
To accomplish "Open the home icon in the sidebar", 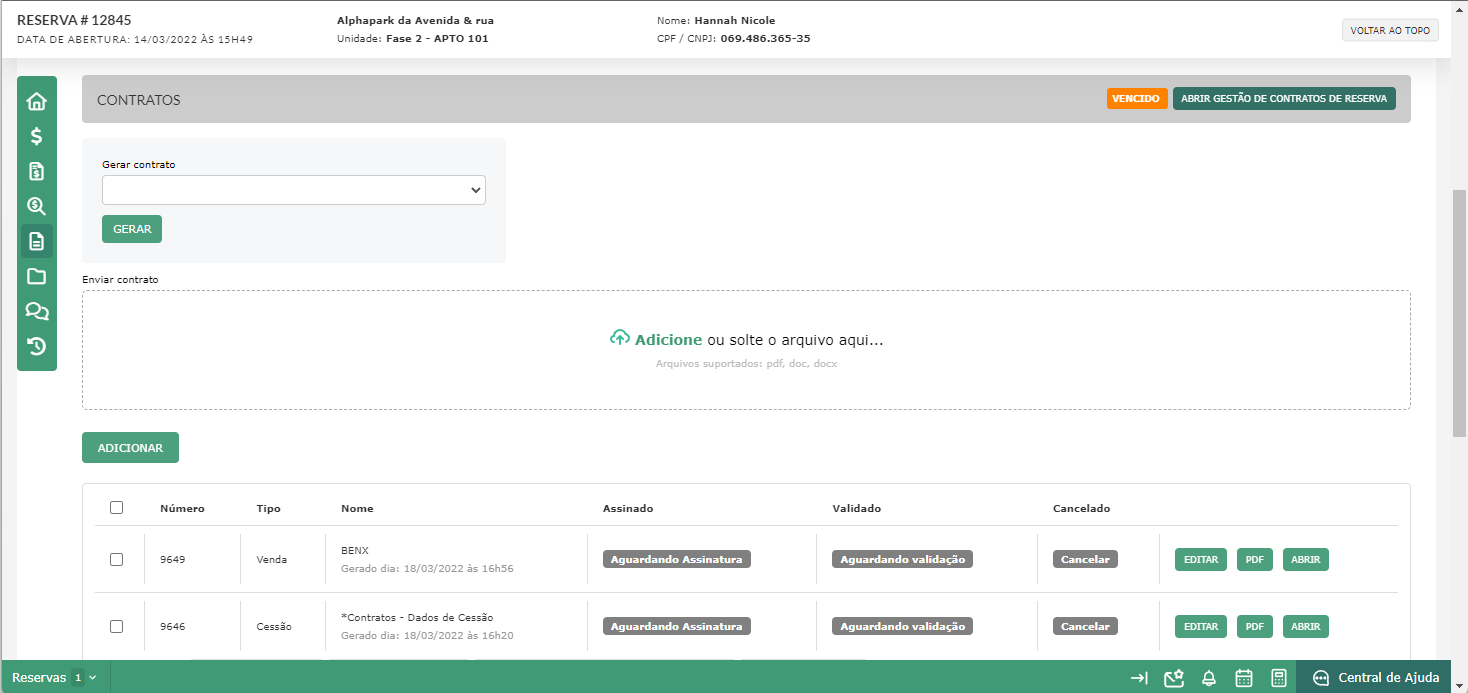I will tap(37, 101).
